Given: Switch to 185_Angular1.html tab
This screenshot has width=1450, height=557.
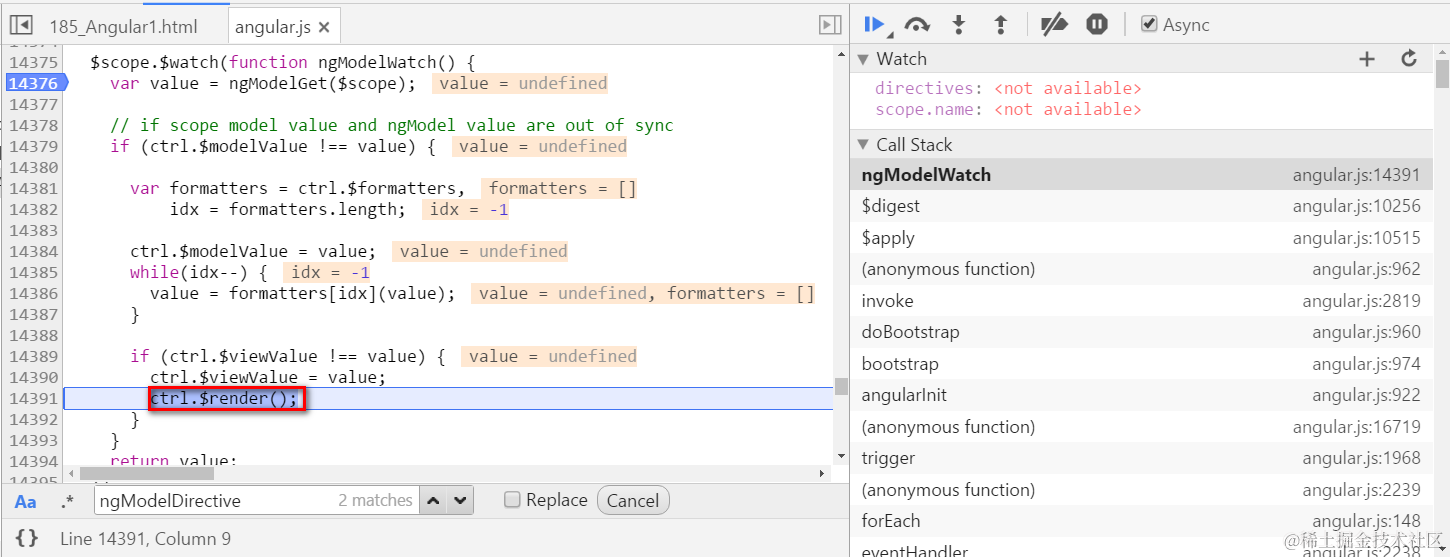Looking at the screenshot, I should (x=123, y=27).
